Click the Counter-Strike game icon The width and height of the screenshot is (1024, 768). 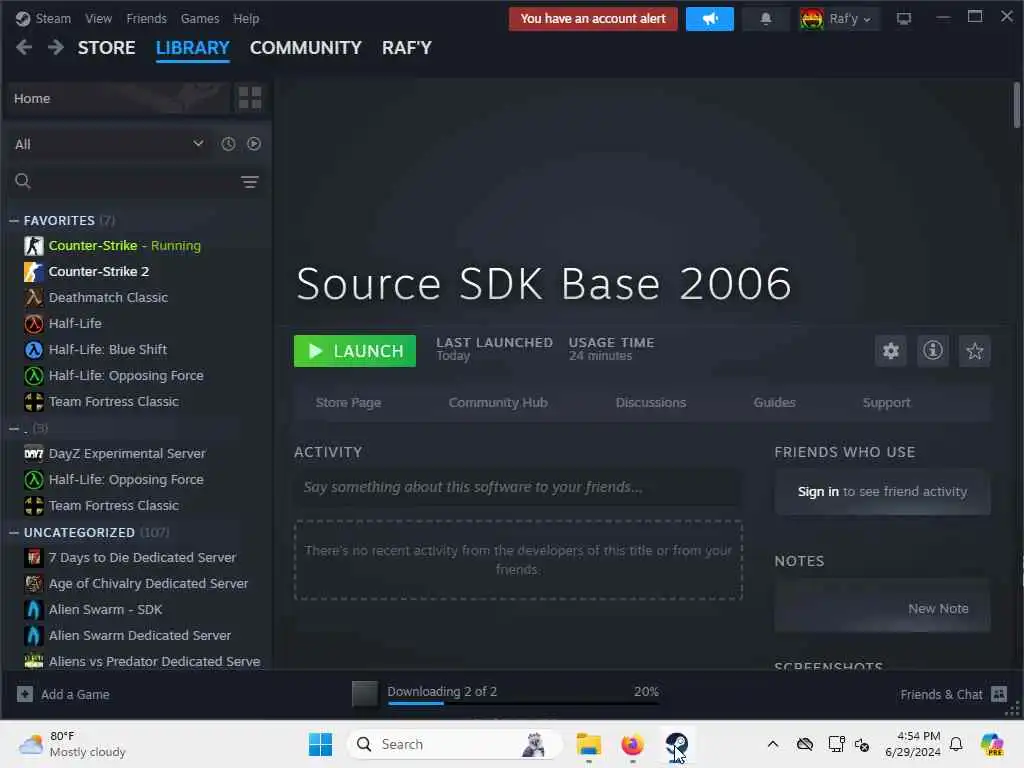34,246
